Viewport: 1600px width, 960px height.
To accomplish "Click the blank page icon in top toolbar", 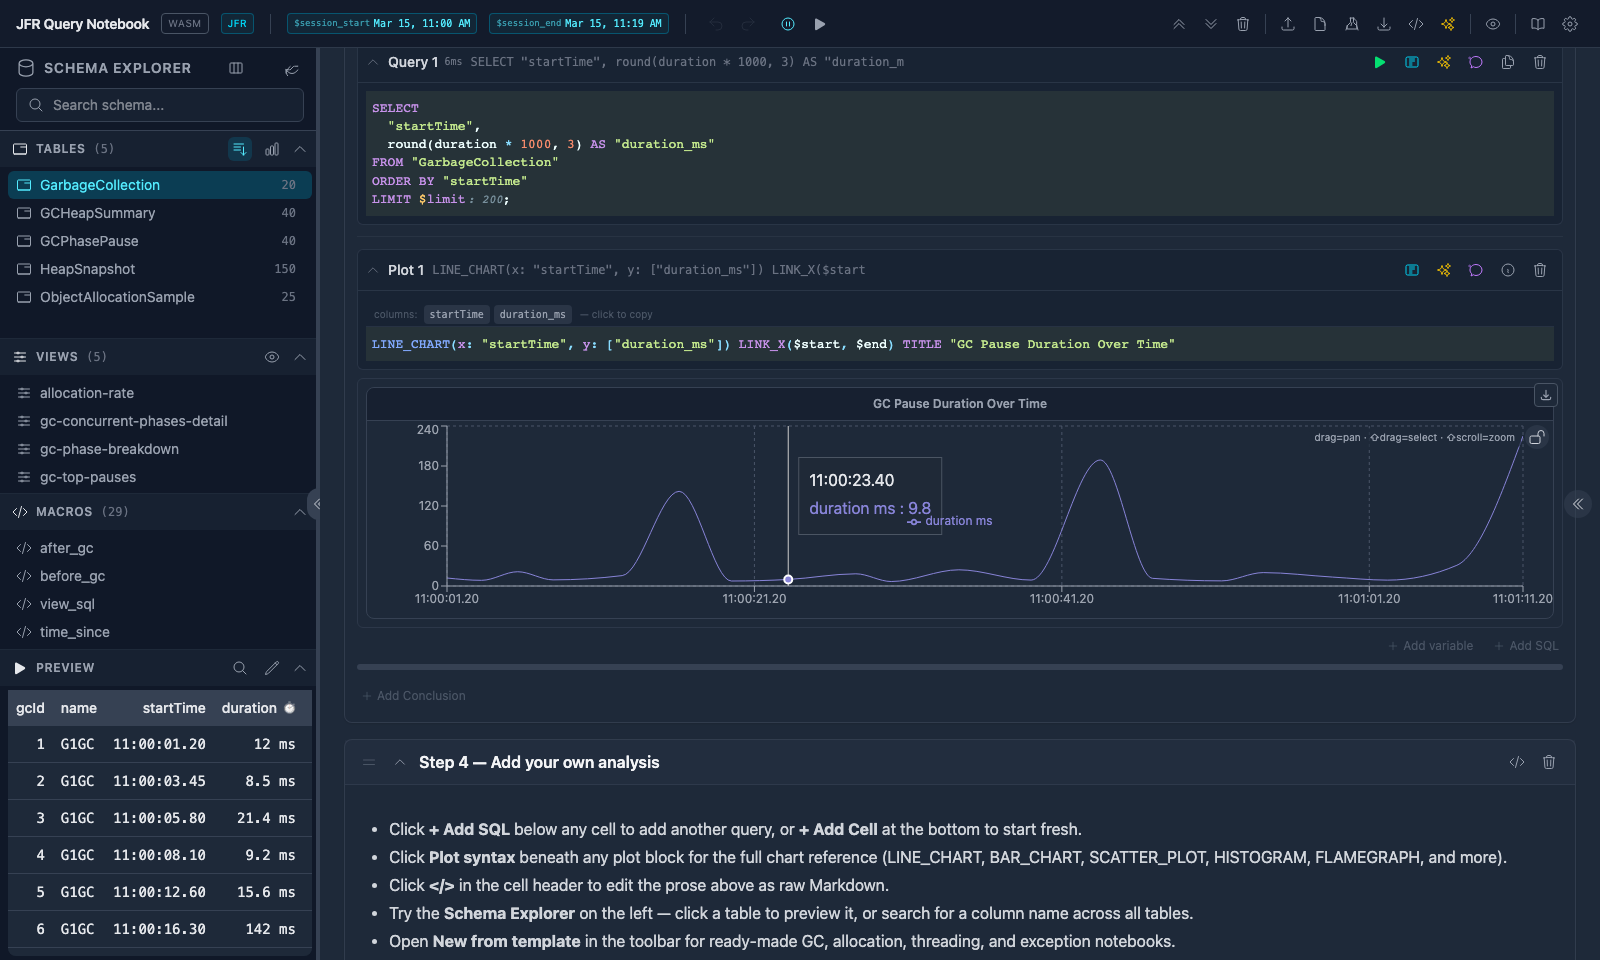I will click(x=1320, y=24).
